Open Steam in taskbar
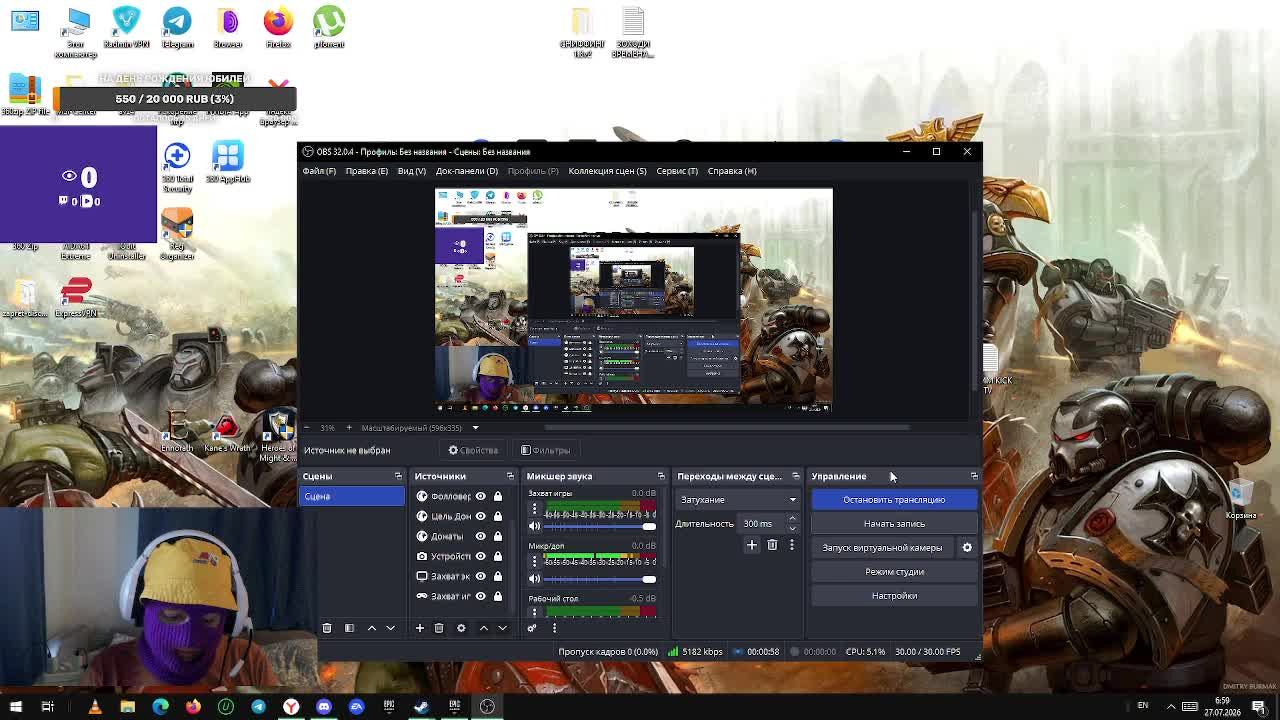1280x720 pixels. [x=421, y=706]
